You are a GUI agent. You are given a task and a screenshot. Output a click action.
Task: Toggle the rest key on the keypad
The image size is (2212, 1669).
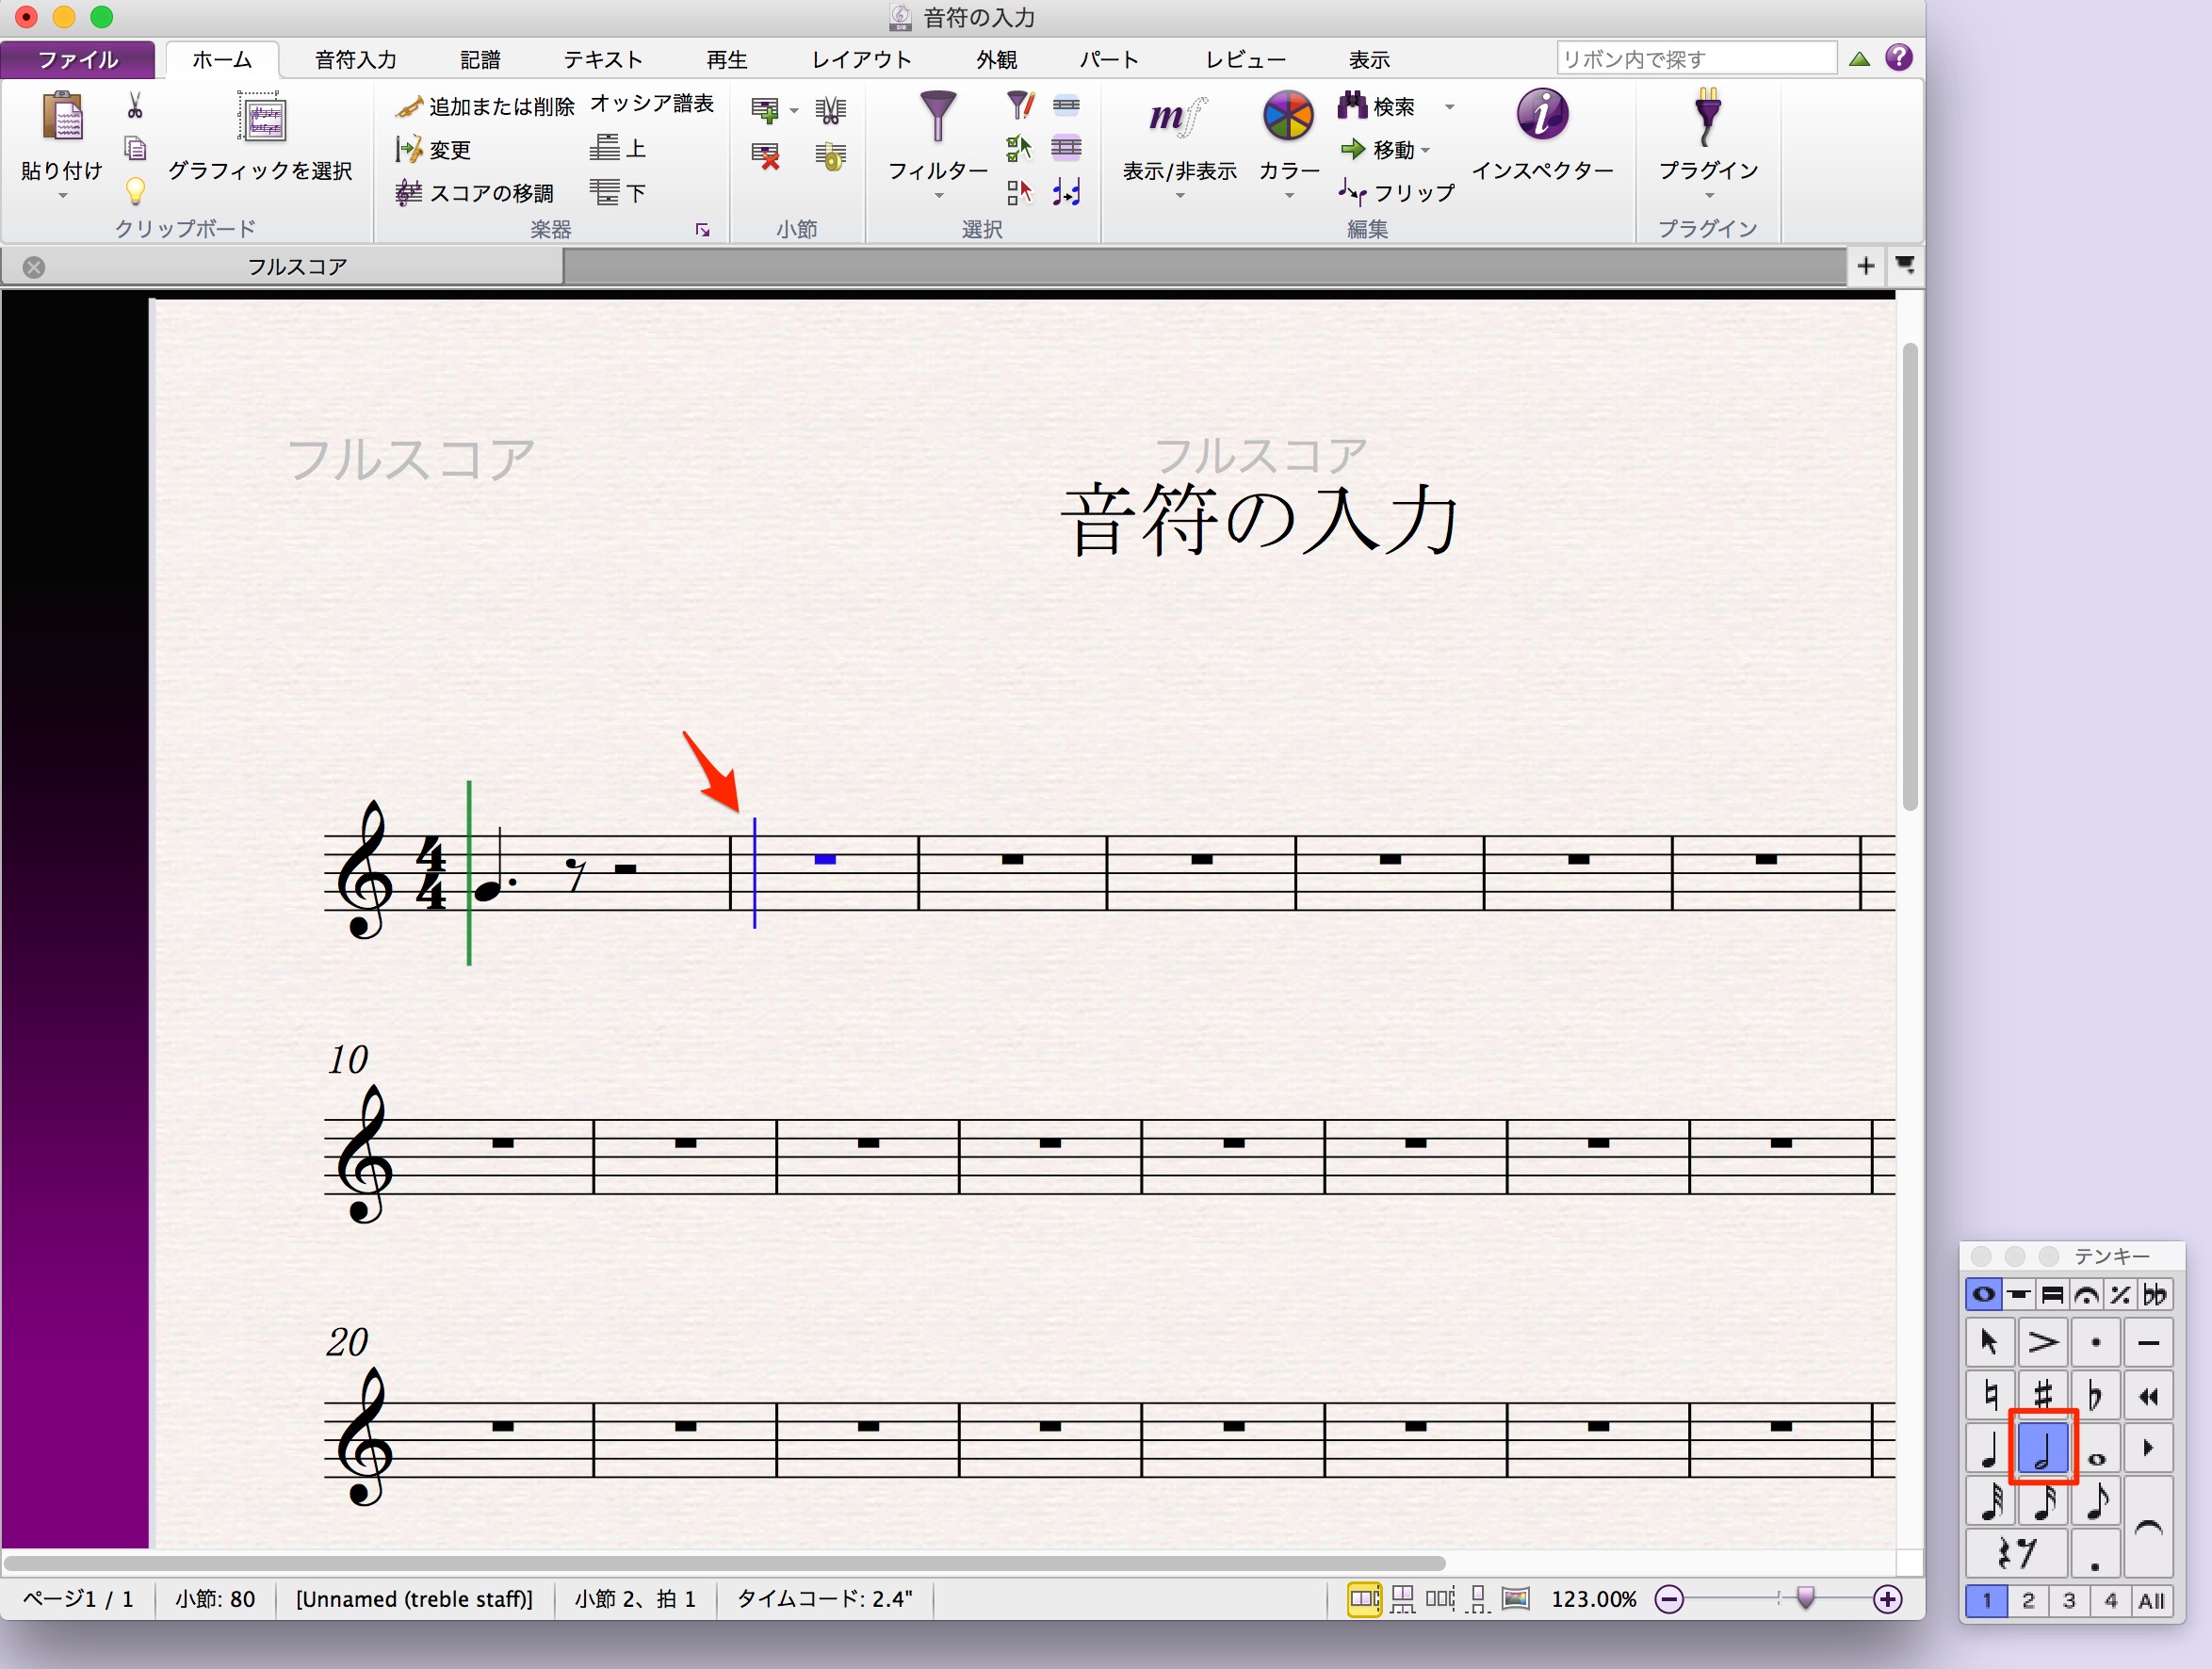click(x=2016, y=1554)
